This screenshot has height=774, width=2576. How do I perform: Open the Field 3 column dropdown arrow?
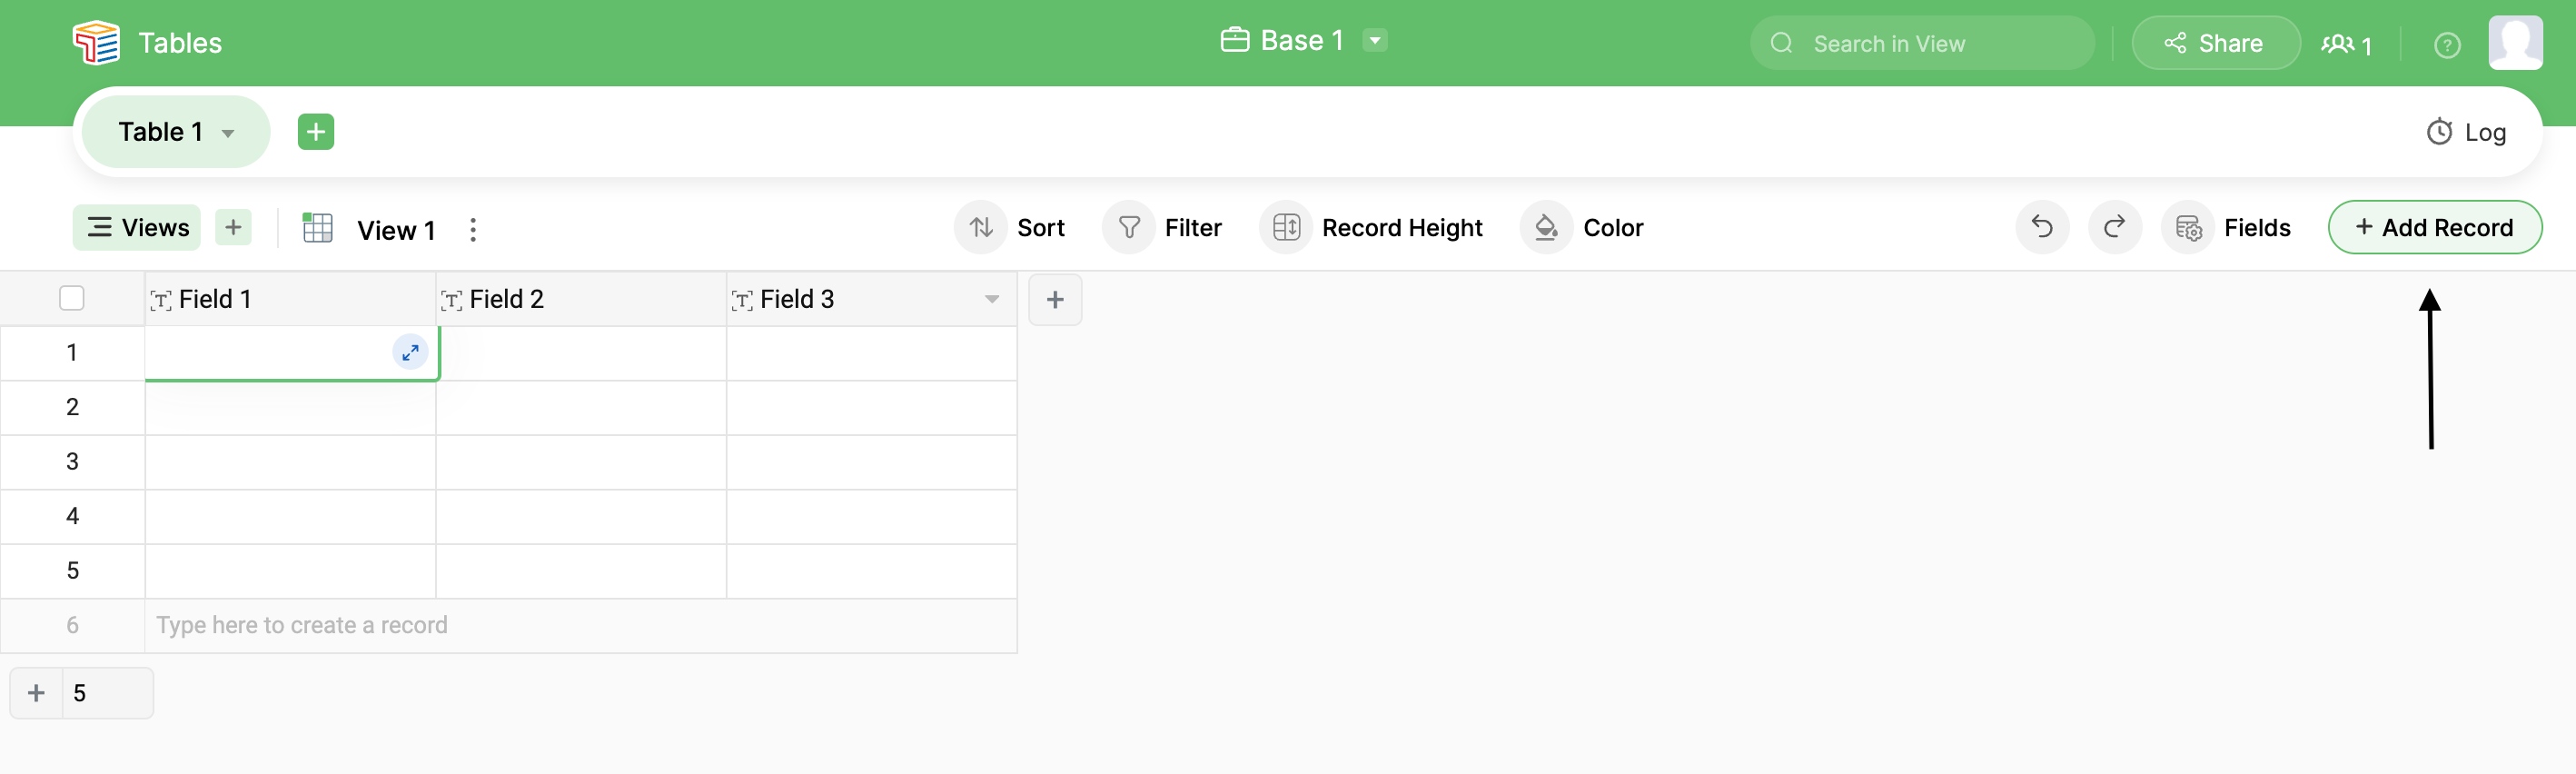(x=991, y=300)
